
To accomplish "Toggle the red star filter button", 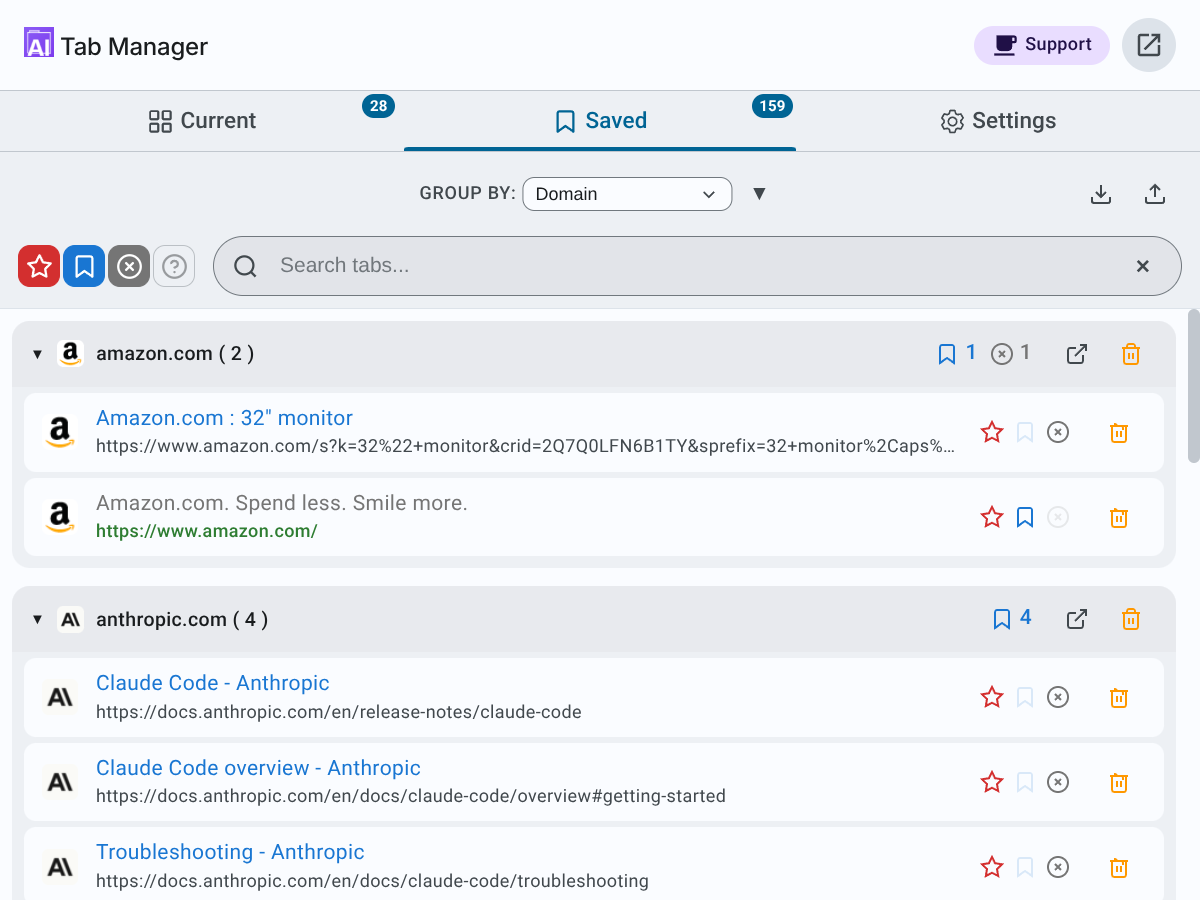I will pyautogui.click(x=39, y=266).
